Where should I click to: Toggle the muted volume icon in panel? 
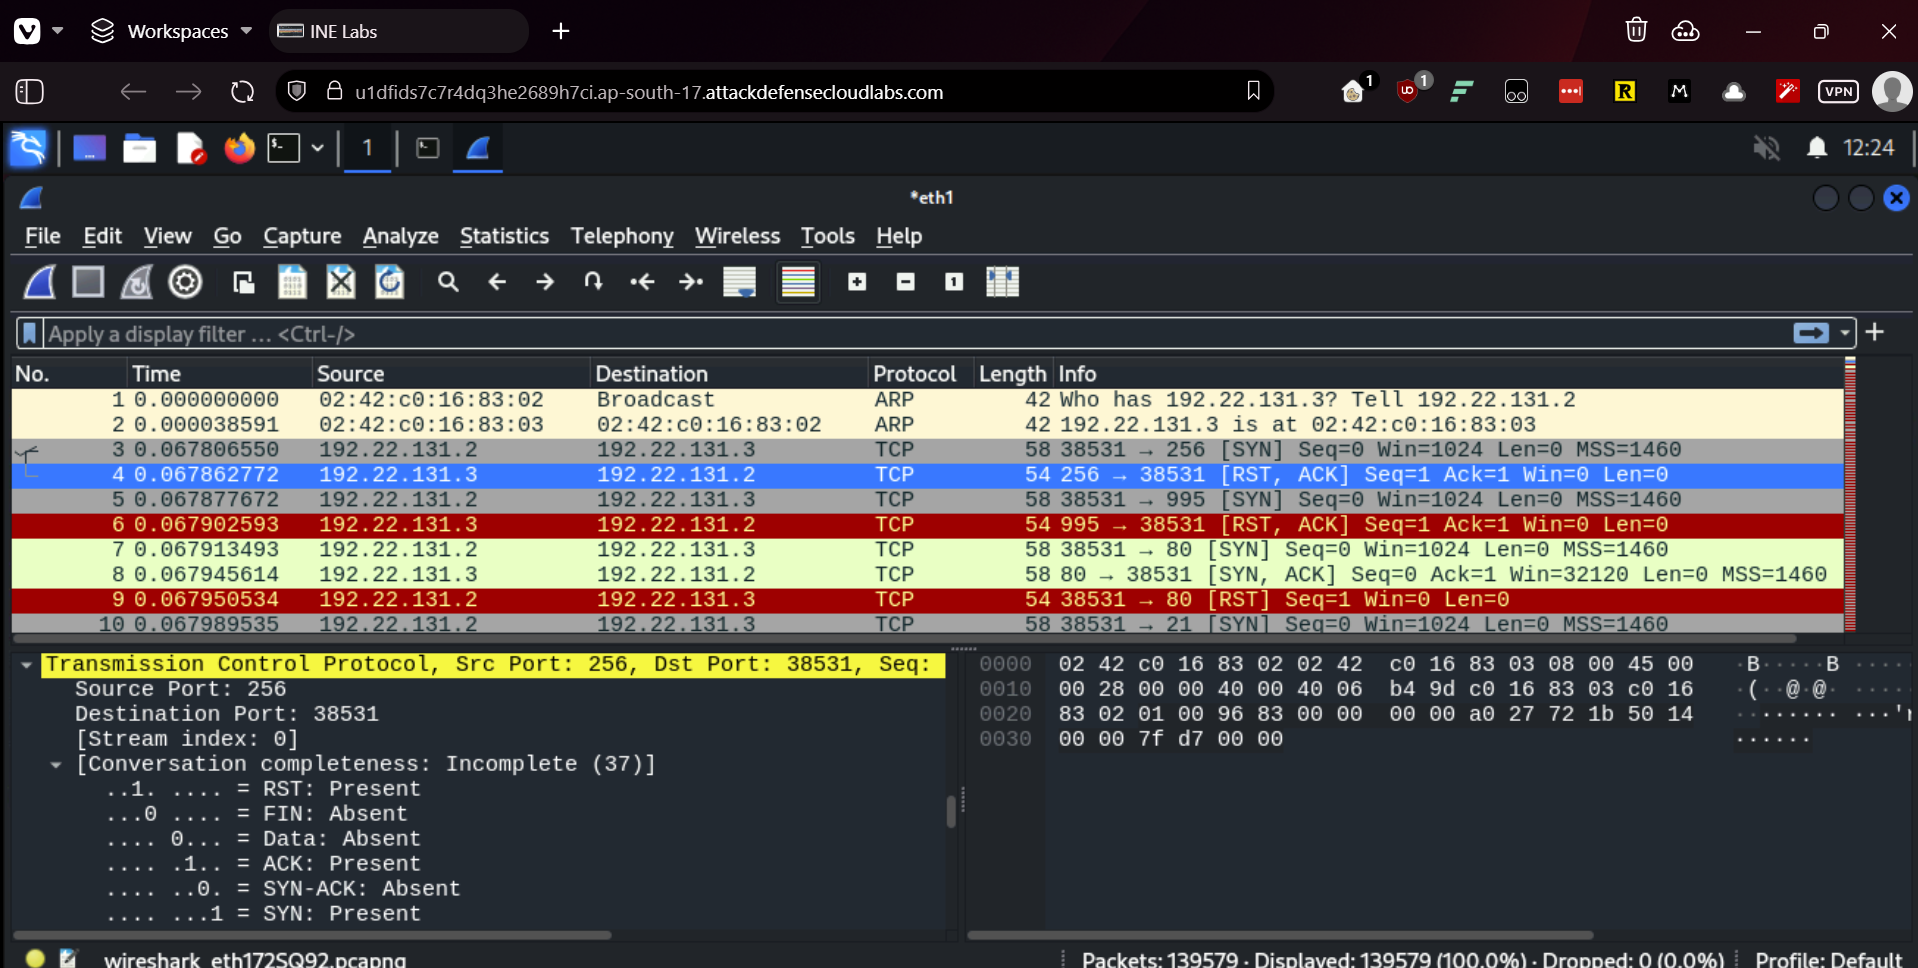pos(1766,148)
